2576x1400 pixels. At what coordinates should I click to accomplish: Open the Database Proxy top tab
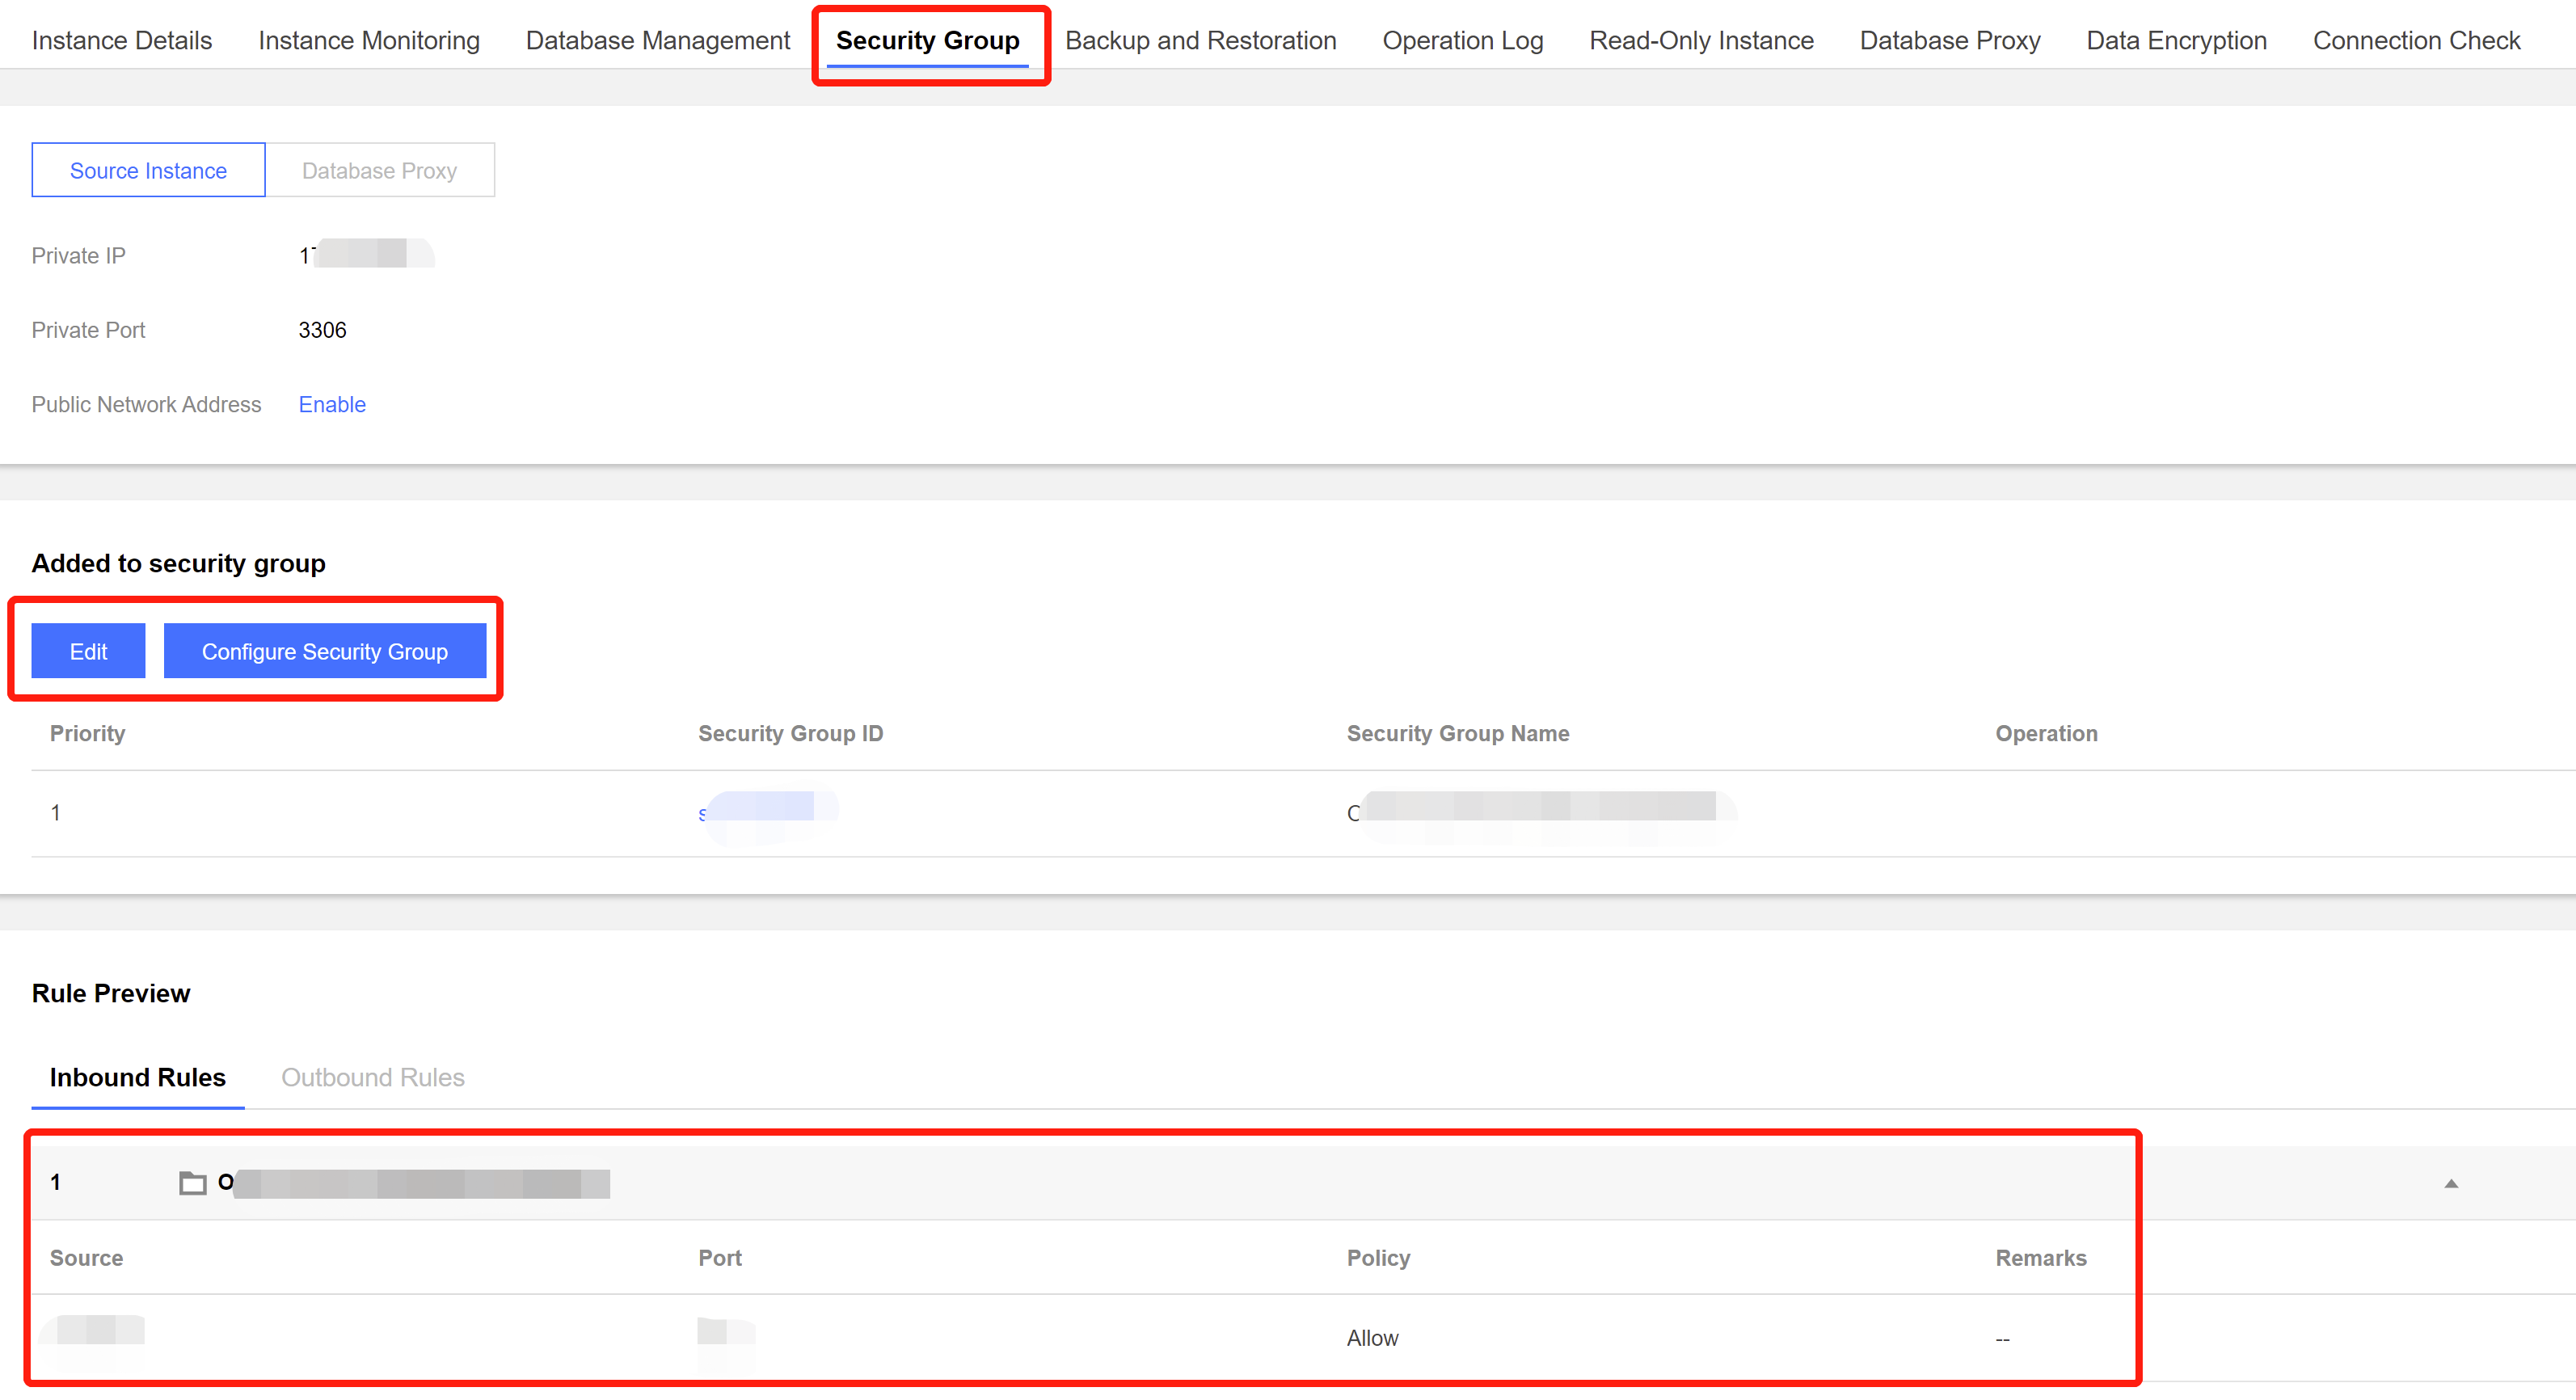1949,40
